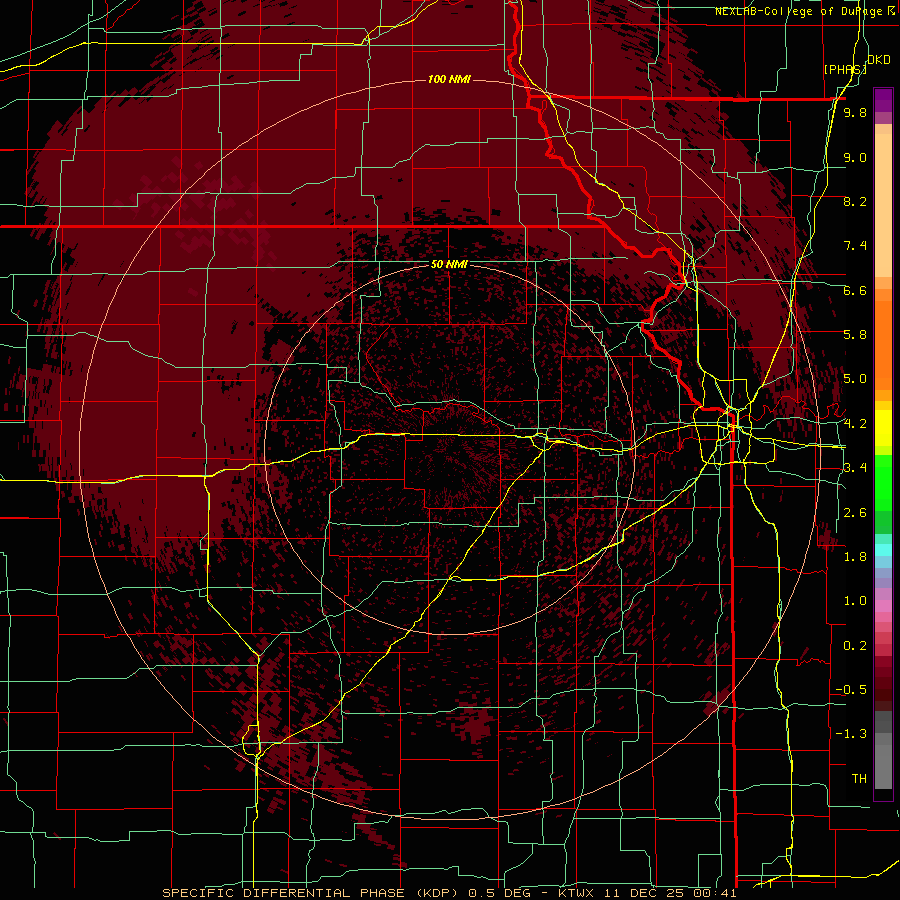Click the 9.8 value on the color scale

855,112
